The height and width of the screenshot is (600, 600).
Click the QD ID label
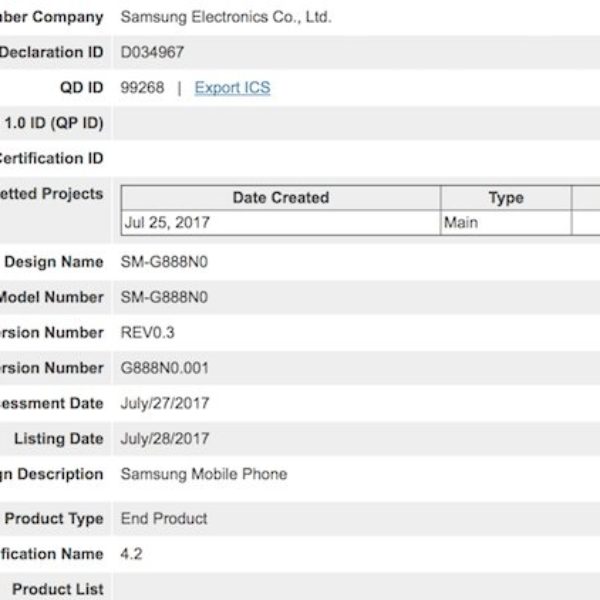[82, 88]
